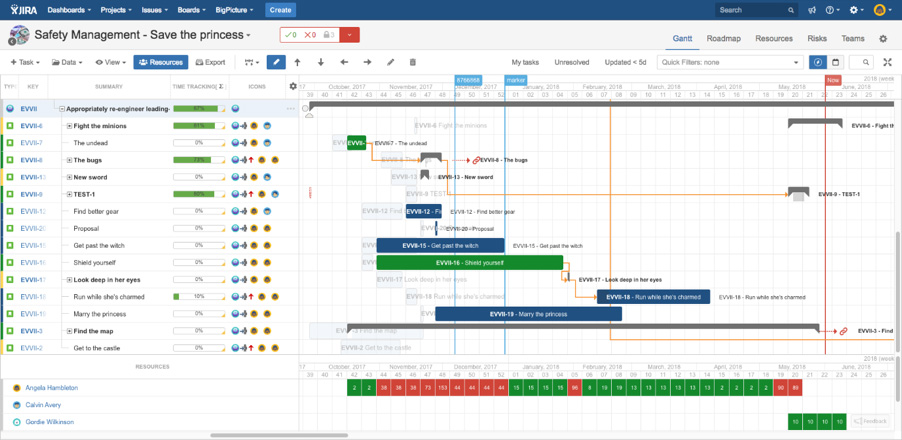Open Gantt configuration gear beside Teams tab
902x440 pixels.
tap(883, 39)
